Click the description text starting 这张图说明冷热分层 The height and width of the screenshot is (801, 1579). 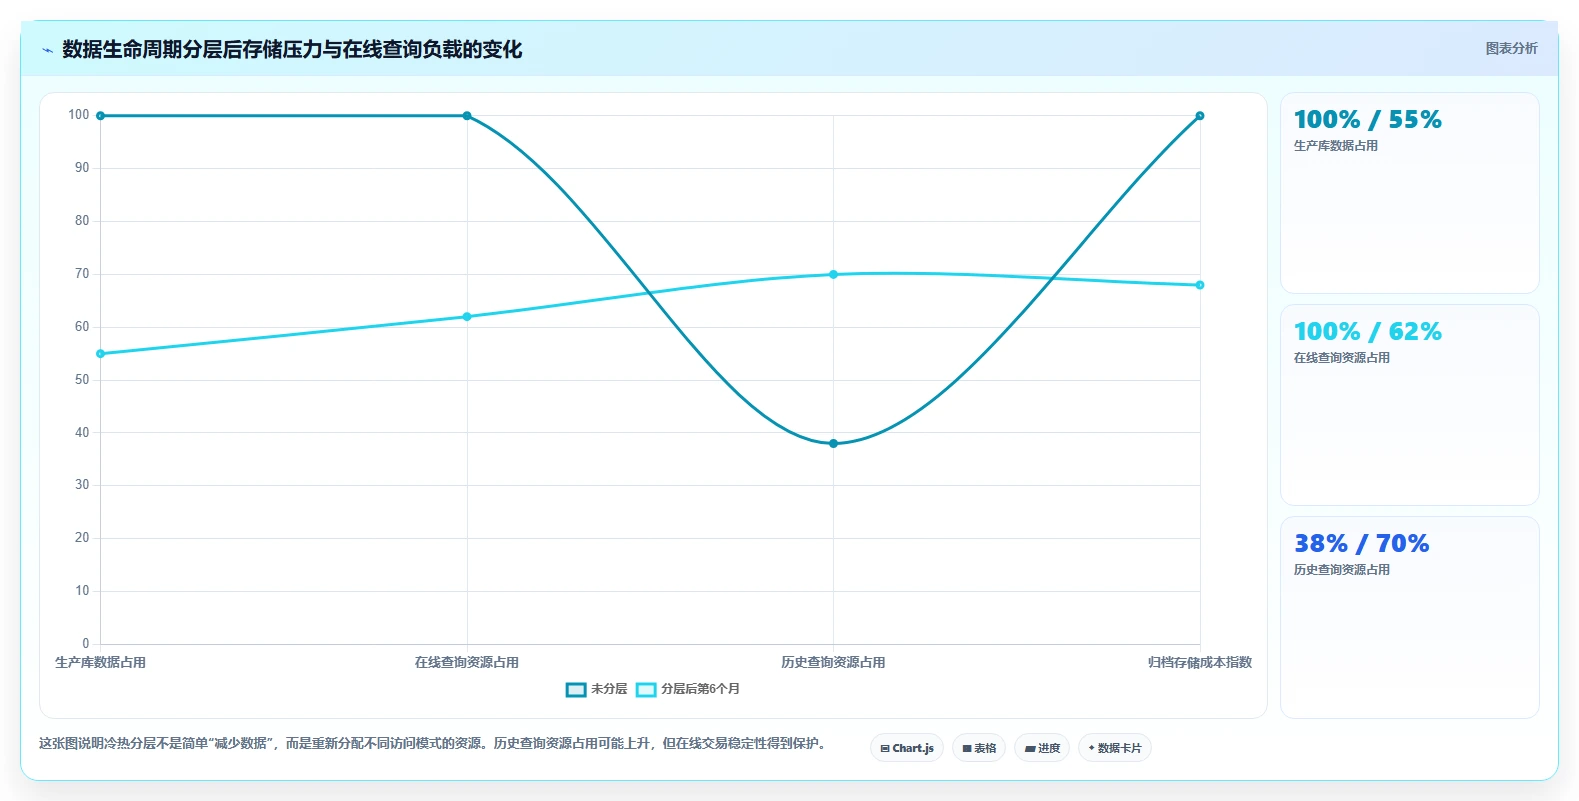coord(432,744)
